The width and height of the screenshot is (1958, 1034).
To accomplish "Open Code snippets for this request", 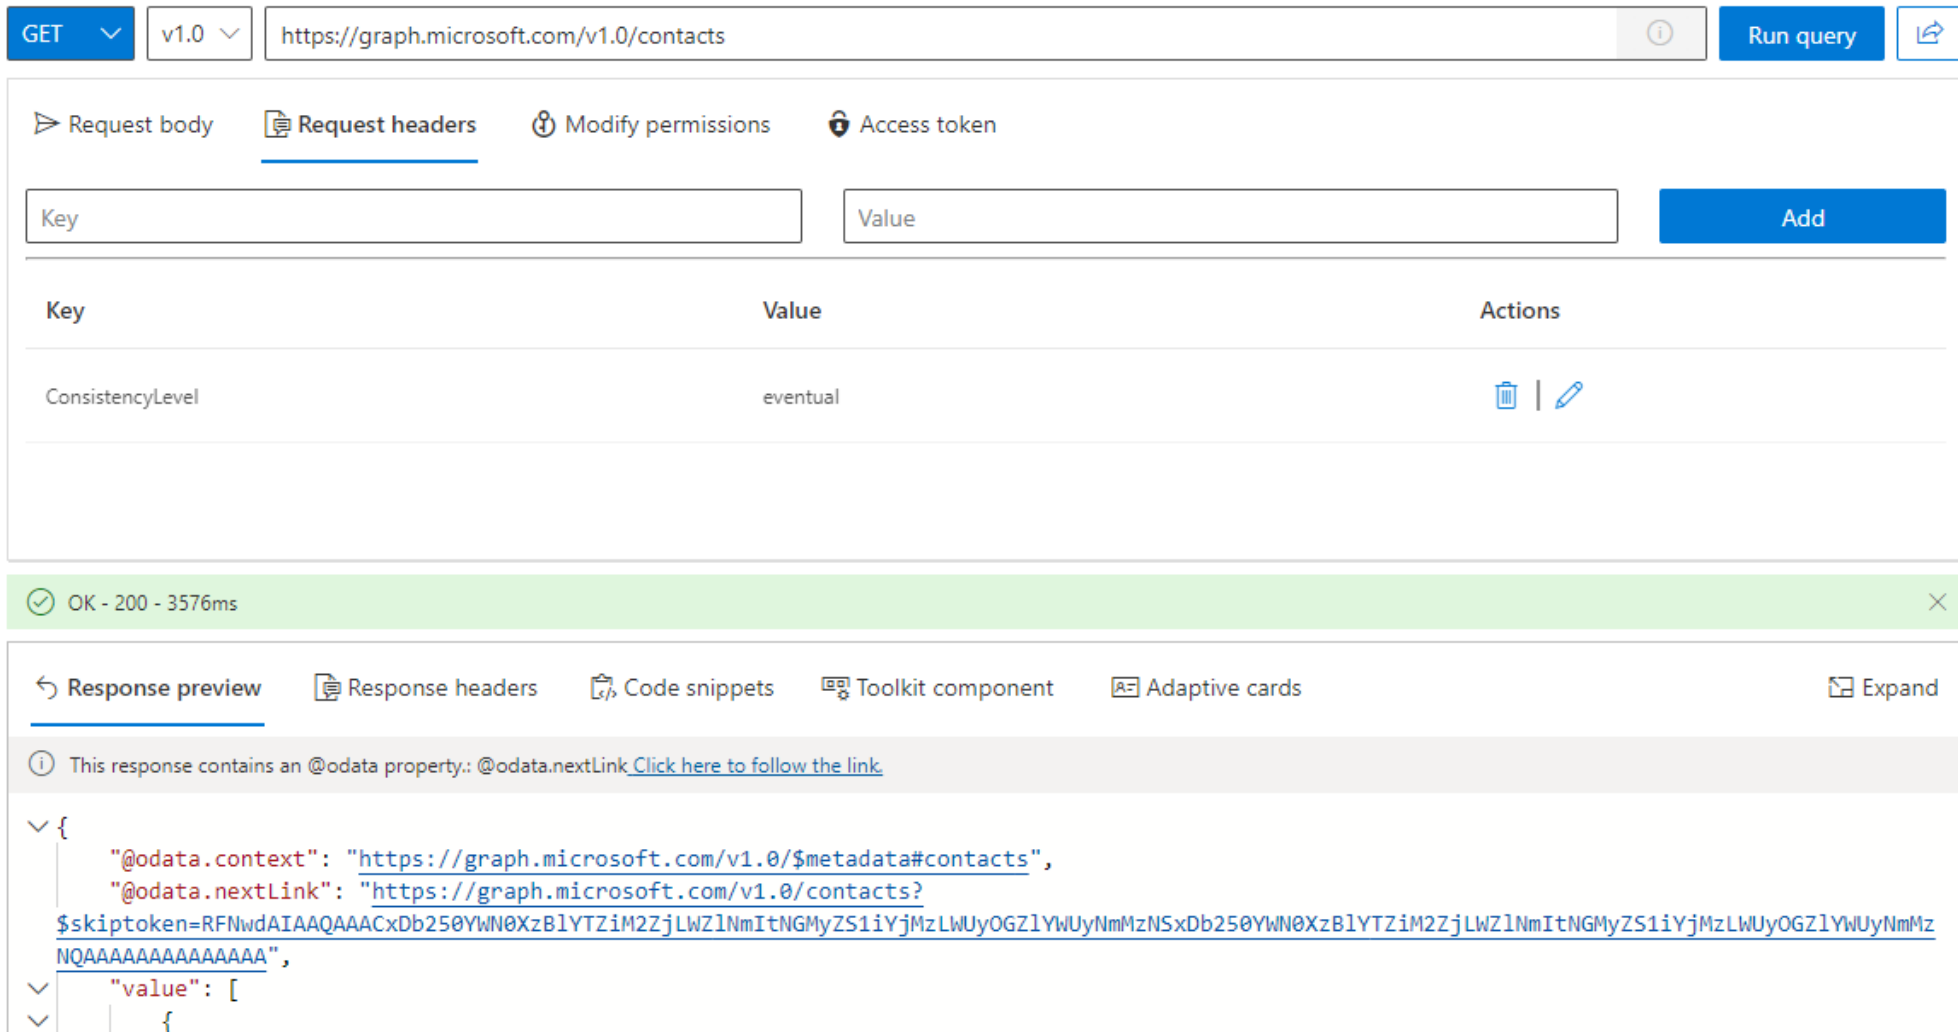I will click(682, 687).
